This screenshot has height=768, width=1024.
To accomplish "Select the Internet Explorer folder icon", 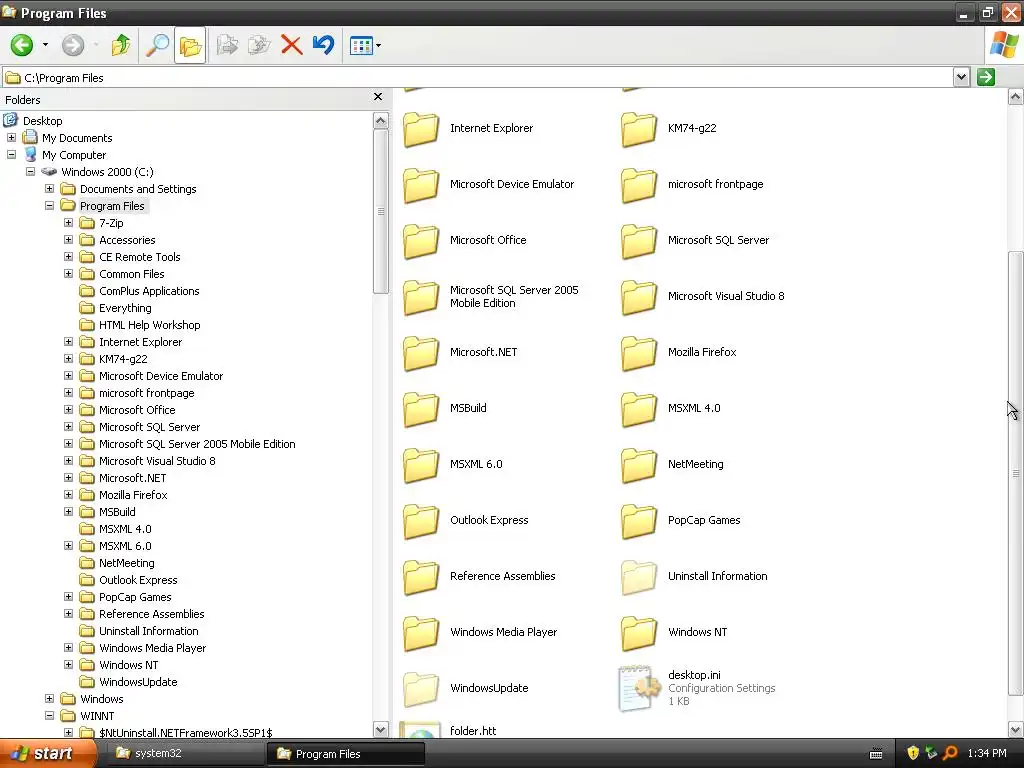I will (x=421, y=129).
